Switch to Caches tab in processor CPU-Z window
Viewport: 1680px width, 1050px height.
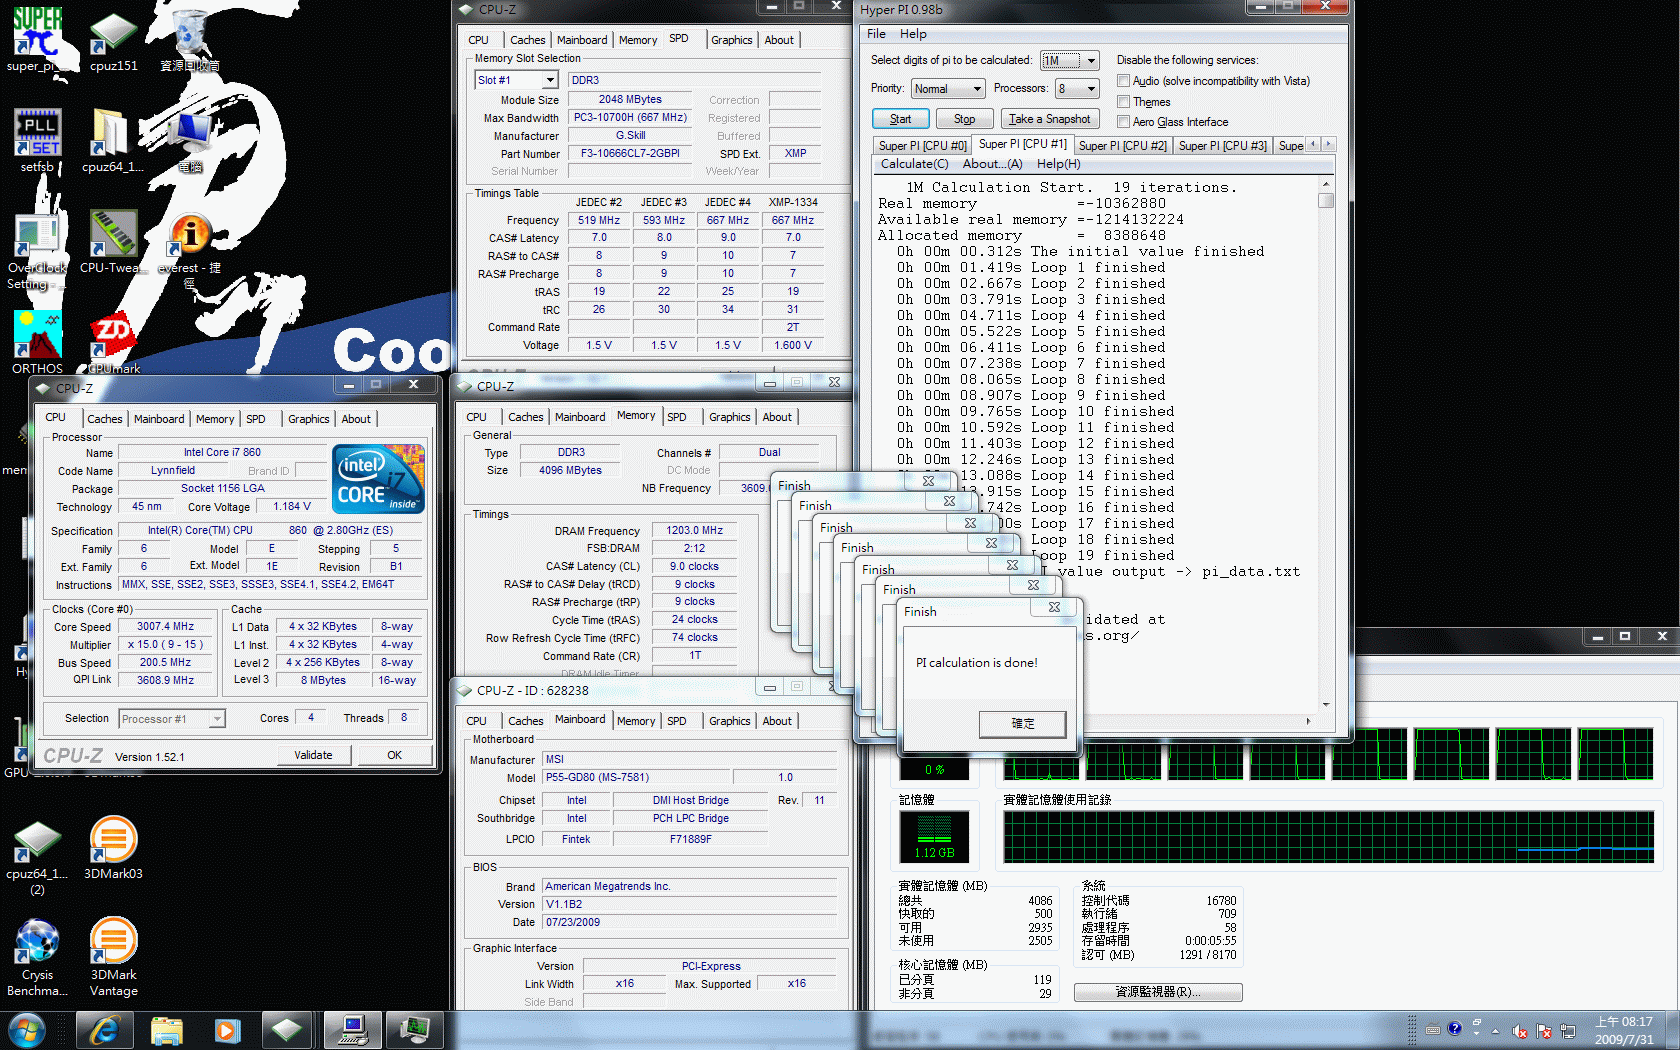[104, 419]
